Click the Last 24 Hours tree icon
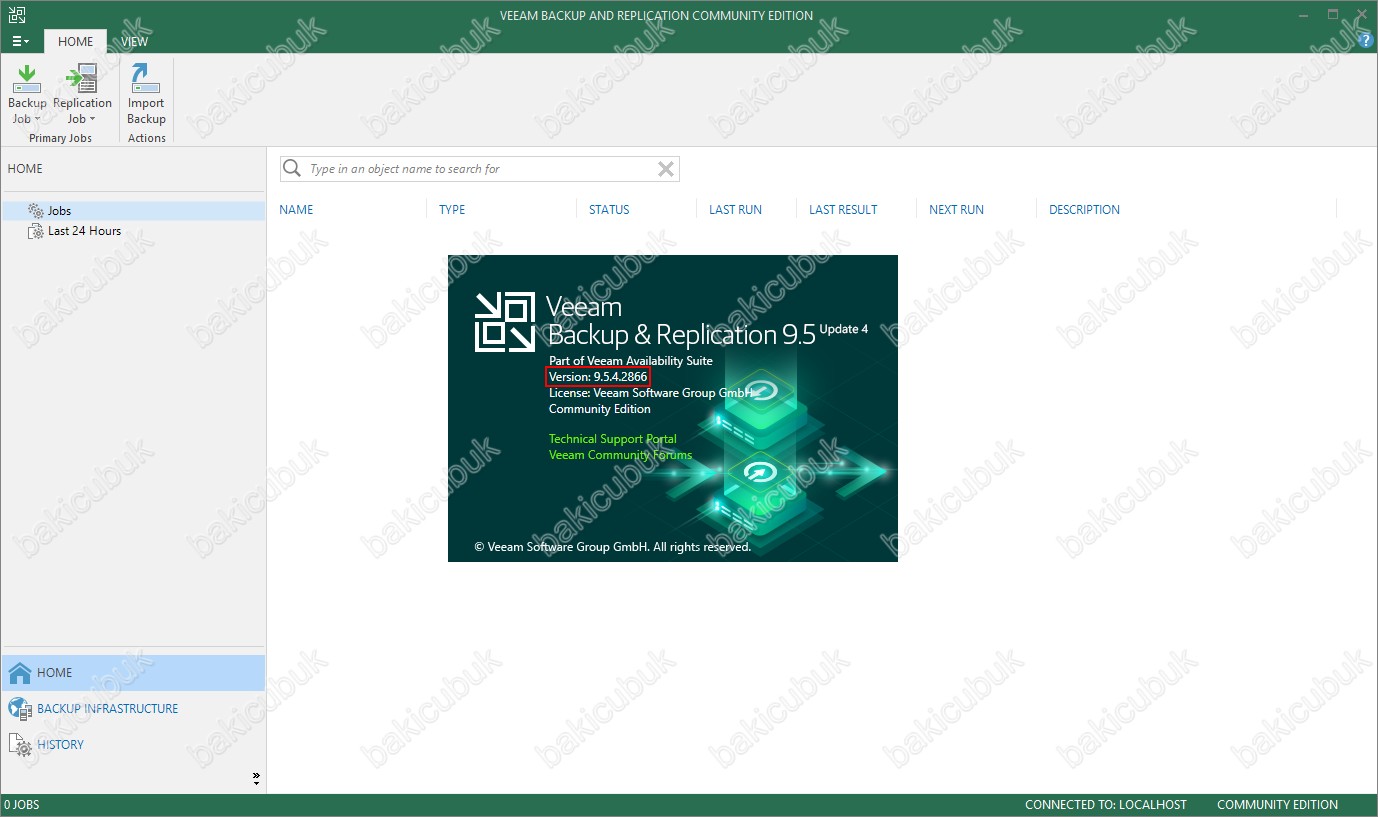 tap(36, 231)
